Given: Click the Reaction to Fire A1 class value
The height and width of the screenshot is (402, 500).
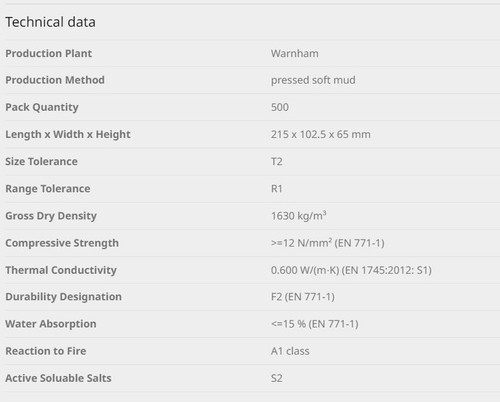Looking at the screenshot, I should coord(290,351).
